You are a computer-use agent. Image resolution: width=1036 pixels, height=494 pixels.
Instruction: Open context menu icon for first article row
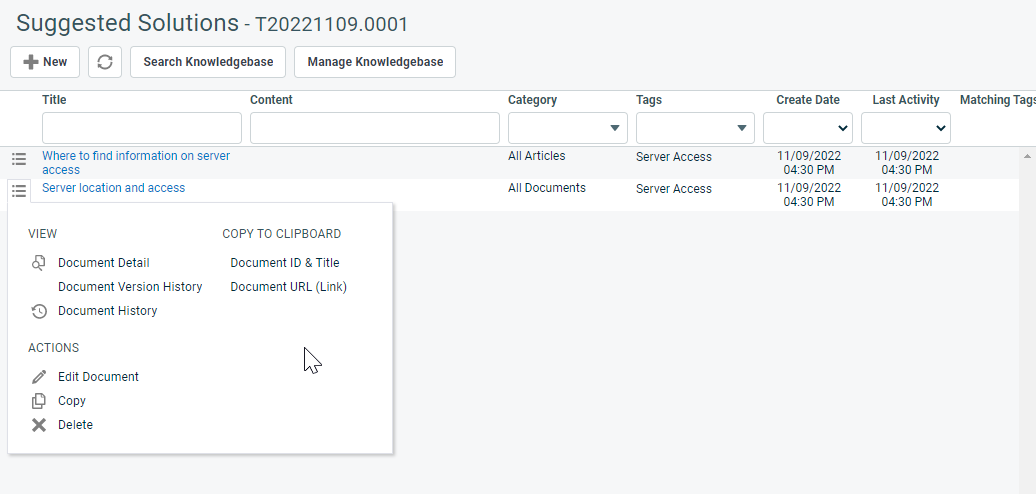(x=19, y=159)
